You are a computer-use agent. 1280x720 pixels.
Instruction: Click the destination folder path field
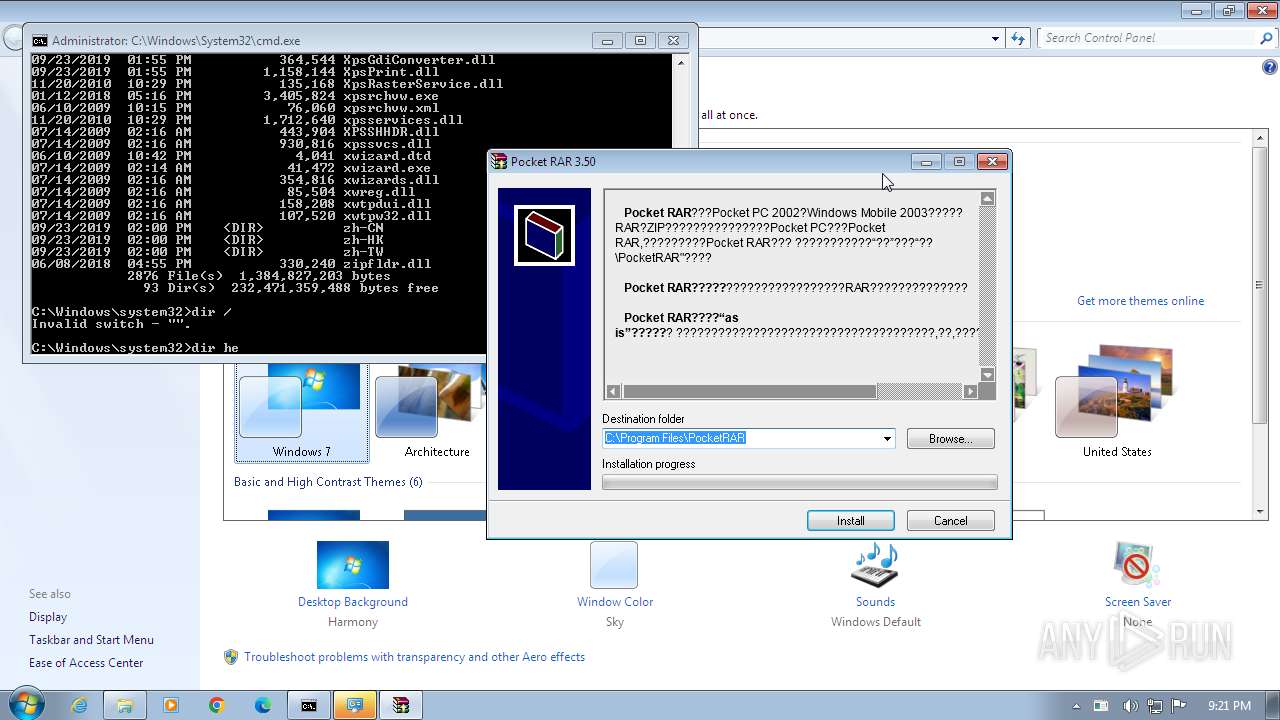click(741, 438)
